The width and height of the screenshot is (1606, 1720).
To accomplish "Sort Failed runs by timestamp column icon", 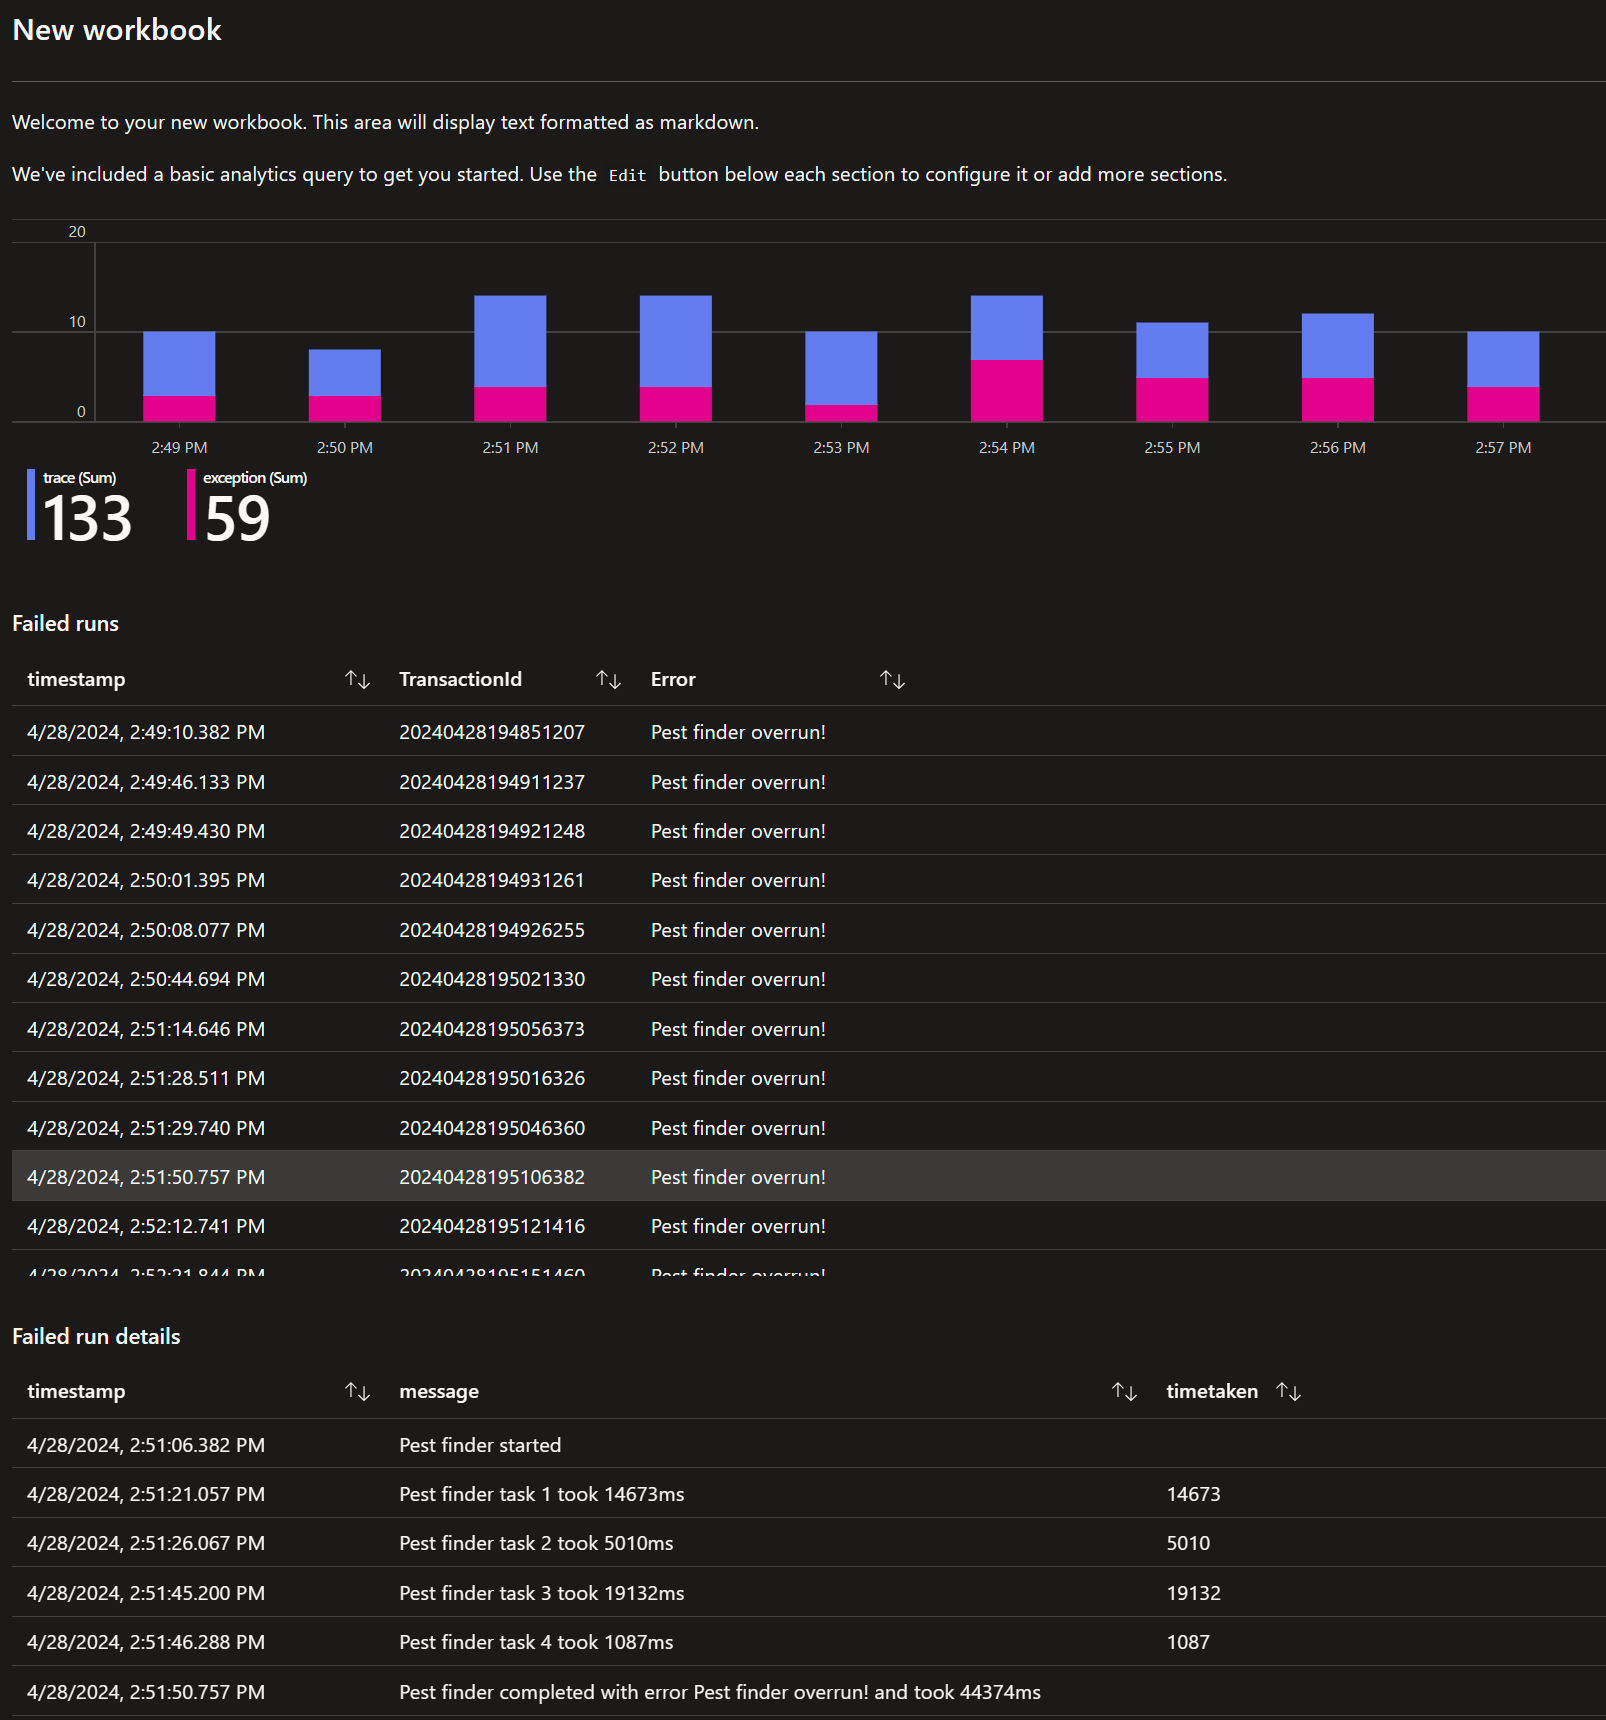I will click(357, 680).
